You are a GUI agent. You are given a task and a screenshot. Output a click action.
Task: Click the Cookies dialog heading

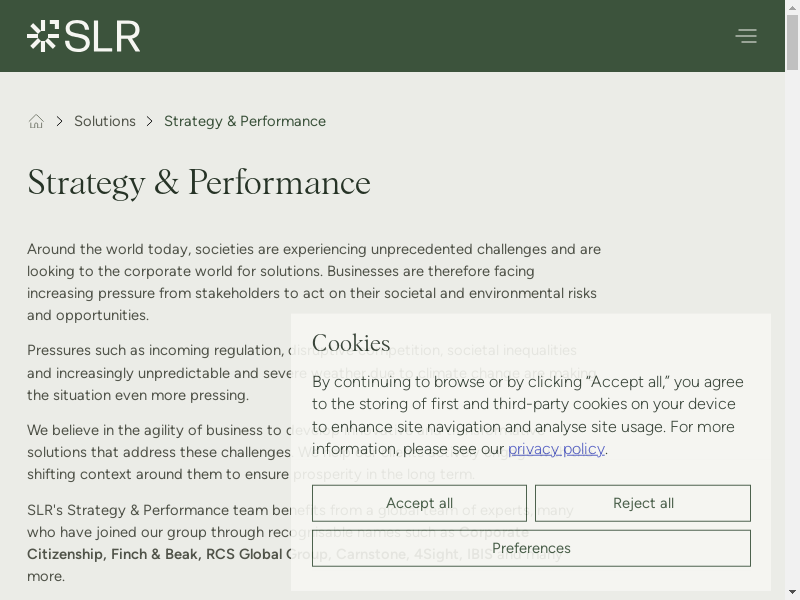351,344
